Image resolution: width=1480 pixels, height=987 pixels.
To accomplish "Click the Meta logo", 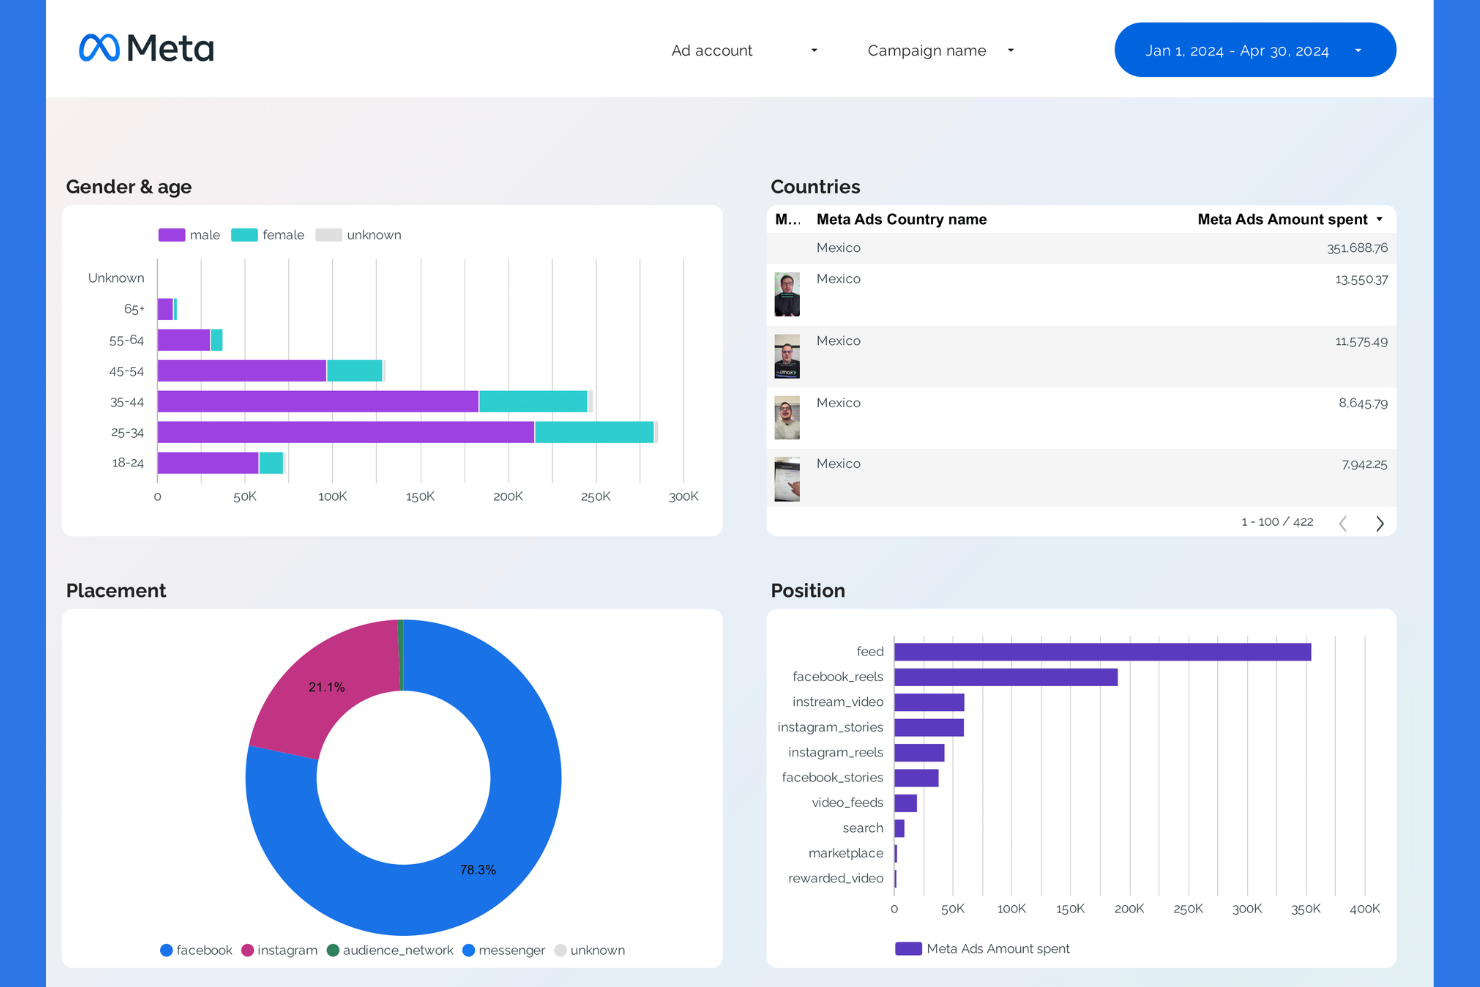I will tap(146, 48).
